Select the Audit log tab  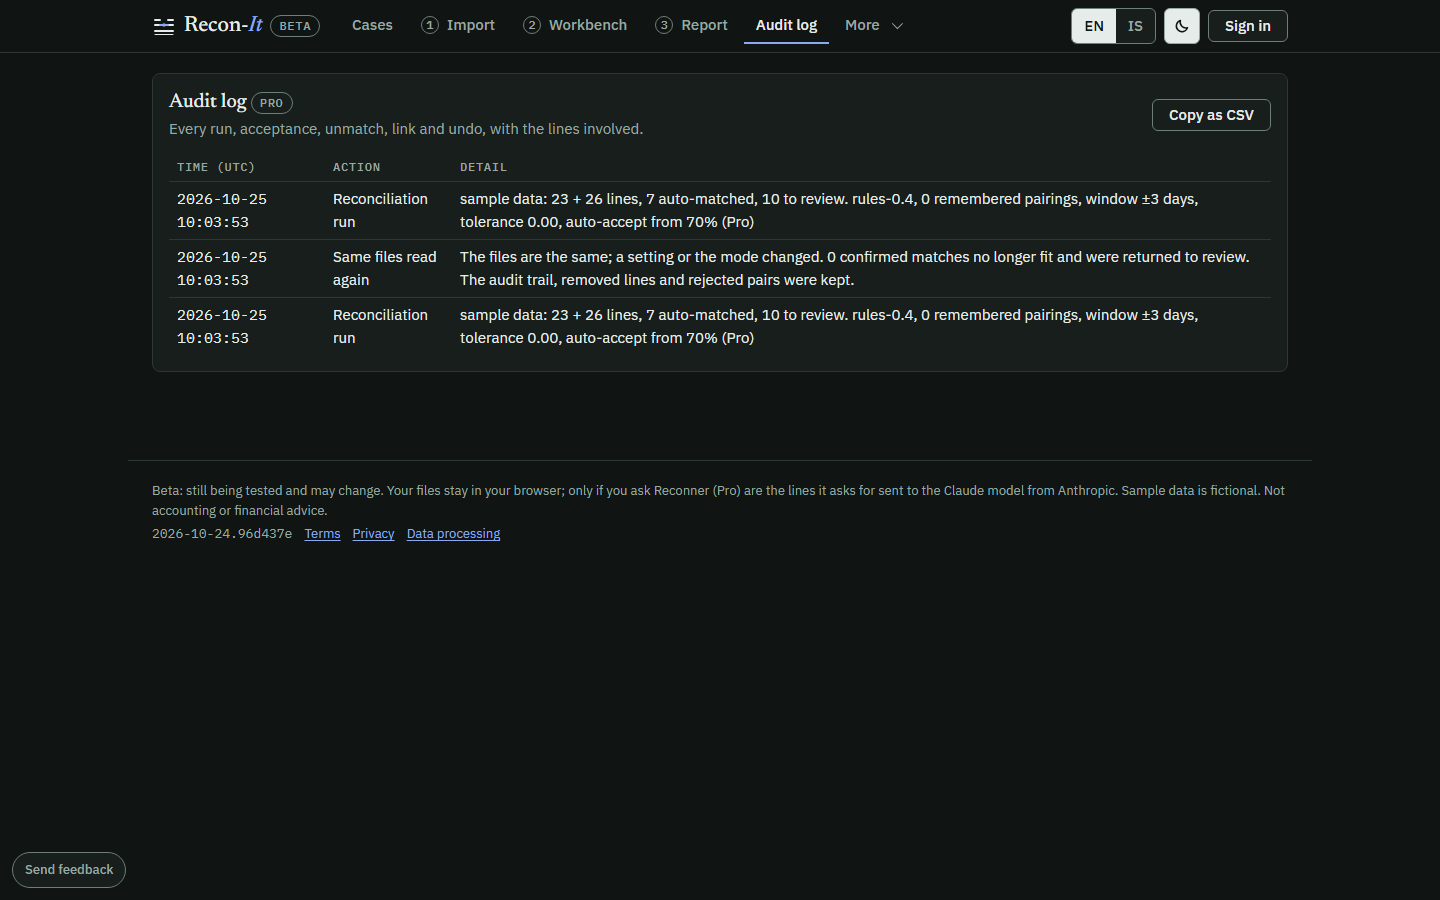click(x=786, y=25)
